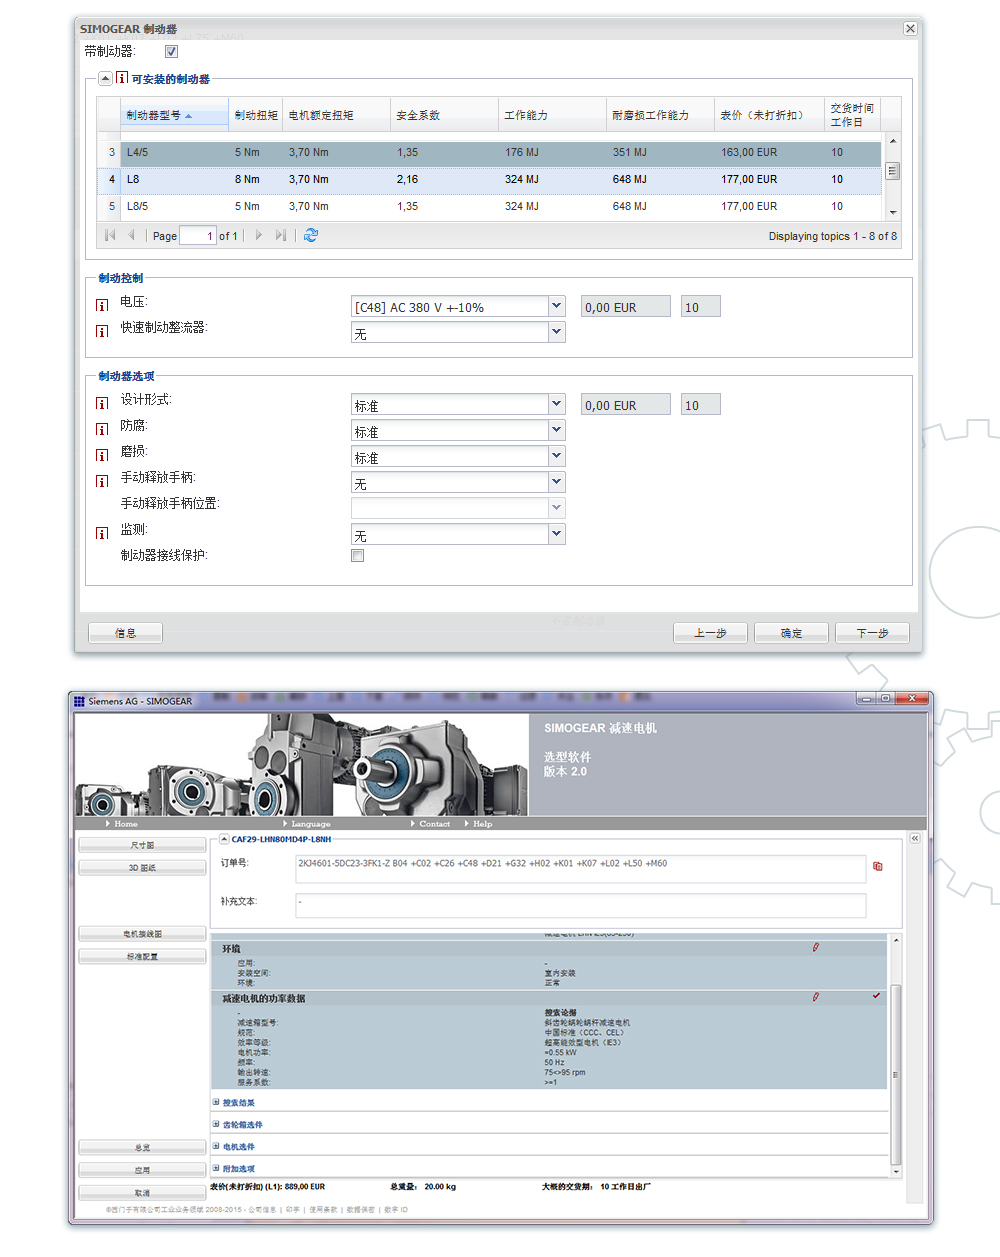Show info for 手动释放手柄 option
Image resolution: width=1000 pixels, height=1257 pixels.
pos(102,481)
